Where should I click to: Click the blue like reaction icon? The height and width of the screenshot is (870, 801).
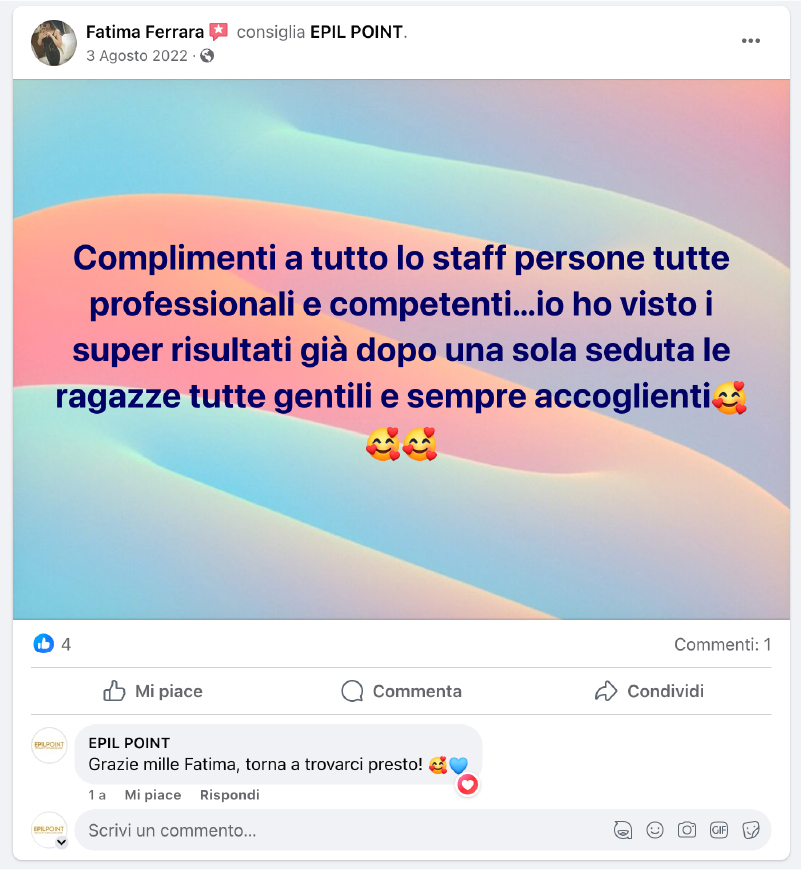coord(43,644)
